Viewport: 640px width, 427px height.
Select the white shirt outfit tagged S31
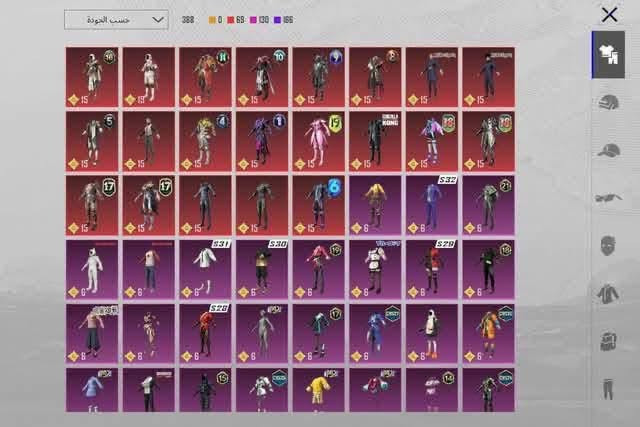(x=205, y=269)
